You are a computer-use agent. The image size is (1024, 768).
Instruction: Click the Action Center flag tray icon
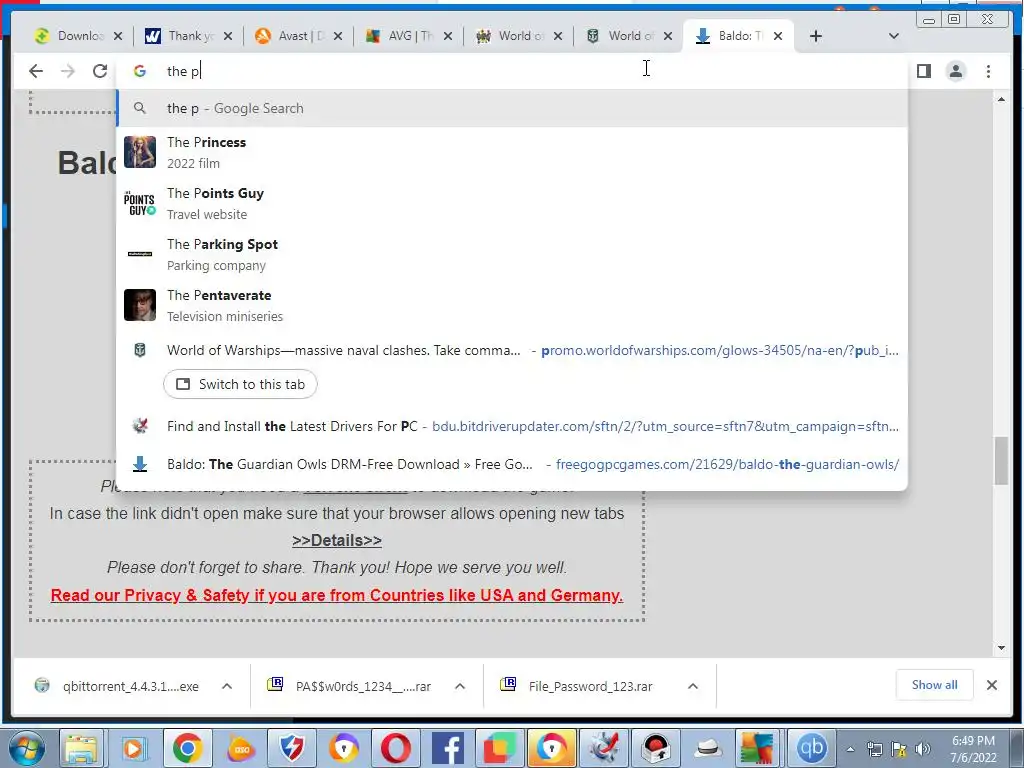tap(899, 749)
